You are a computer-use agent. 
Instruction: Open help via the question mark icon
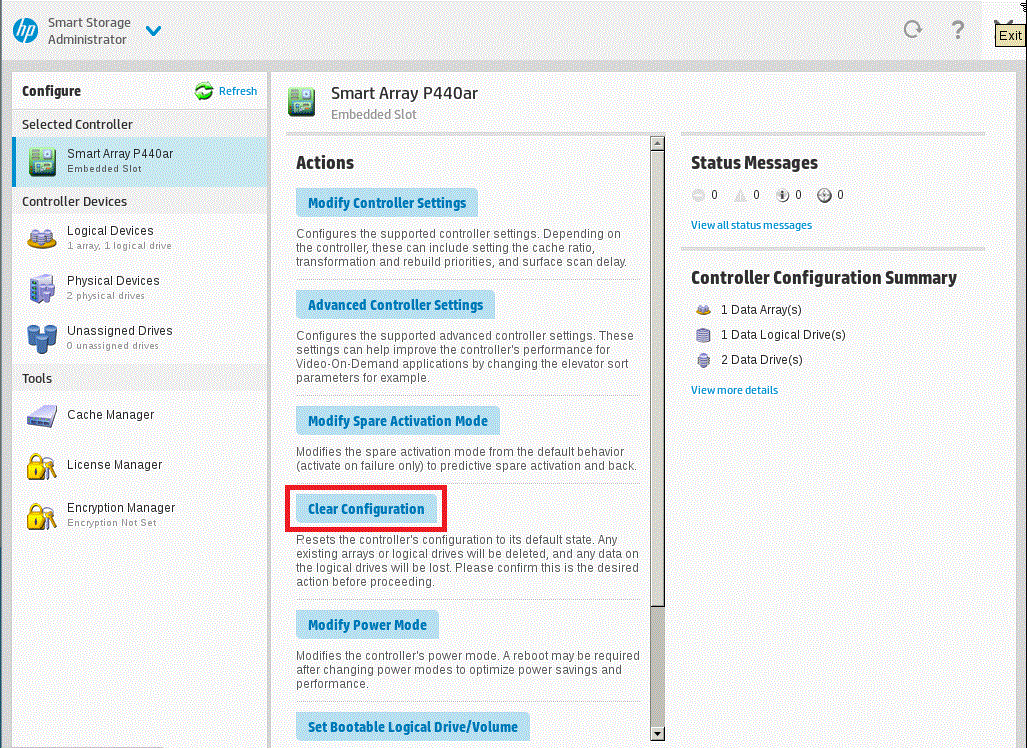pos(957,29)
